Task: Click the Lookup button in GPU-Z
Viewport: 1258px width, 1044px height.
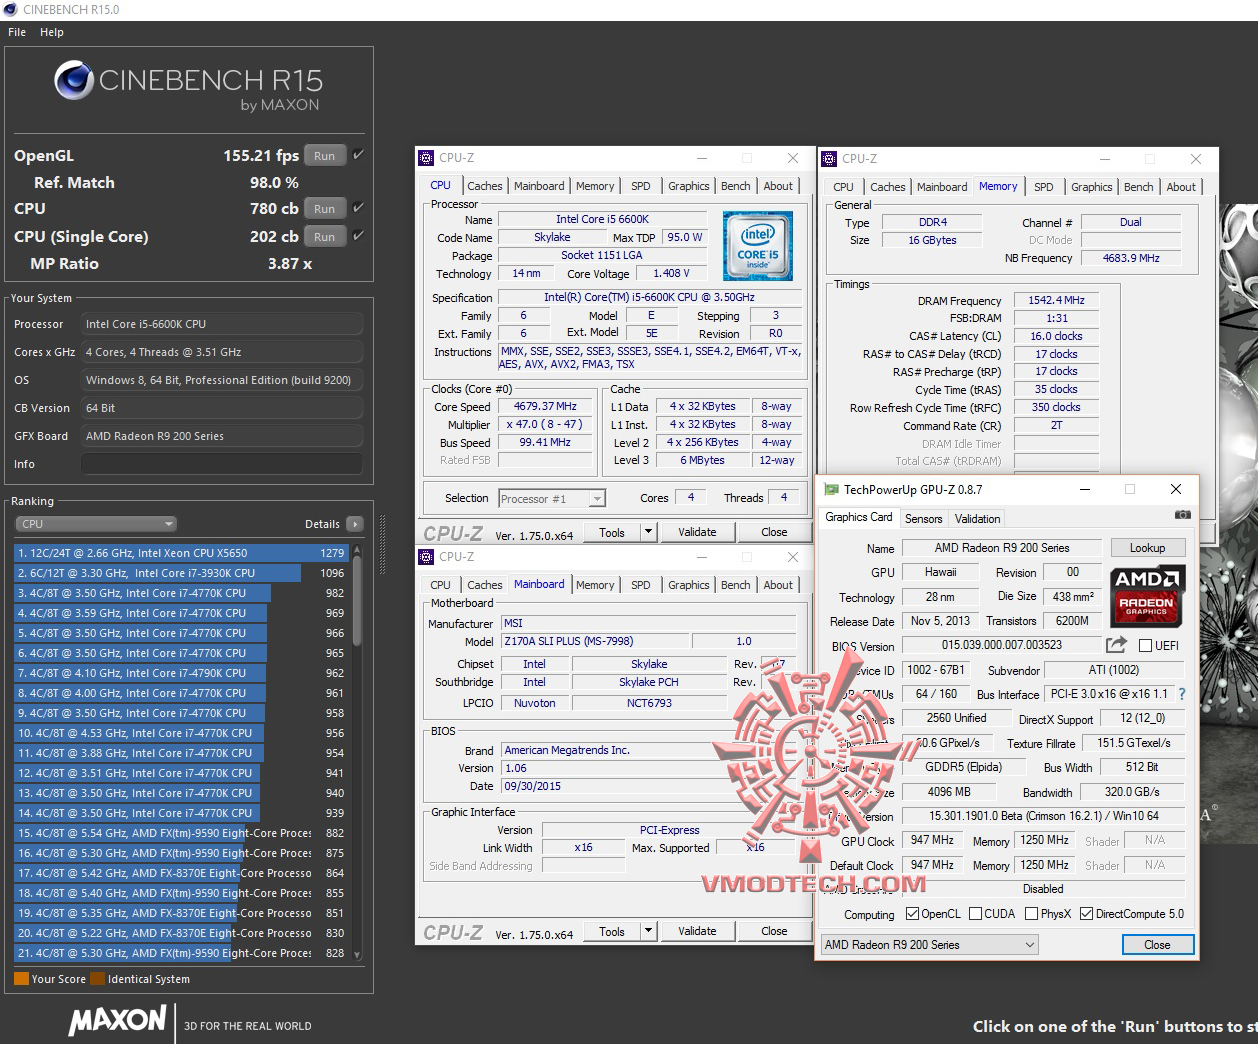Action: (x=1147, y=548)
